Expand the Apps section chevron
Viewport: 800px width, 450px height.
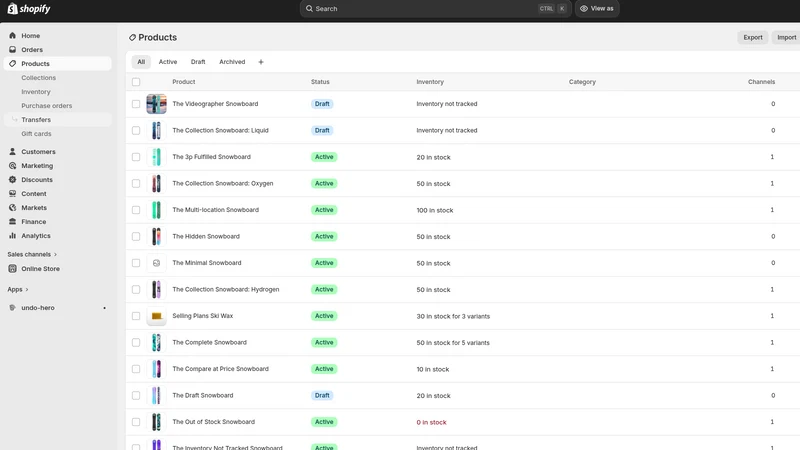(27, 289)
